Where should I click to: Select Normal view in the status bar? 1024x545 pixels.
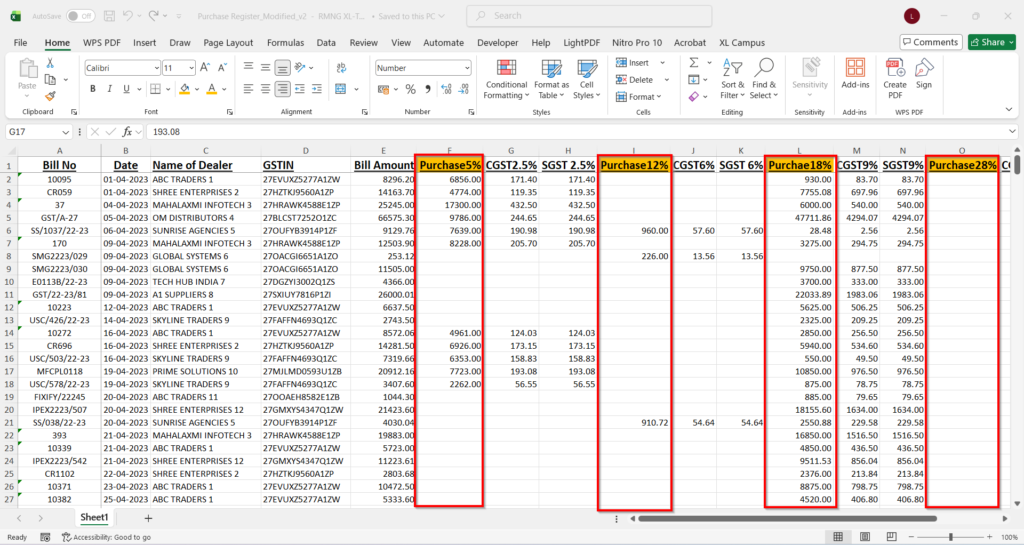(x=838, y=537)
